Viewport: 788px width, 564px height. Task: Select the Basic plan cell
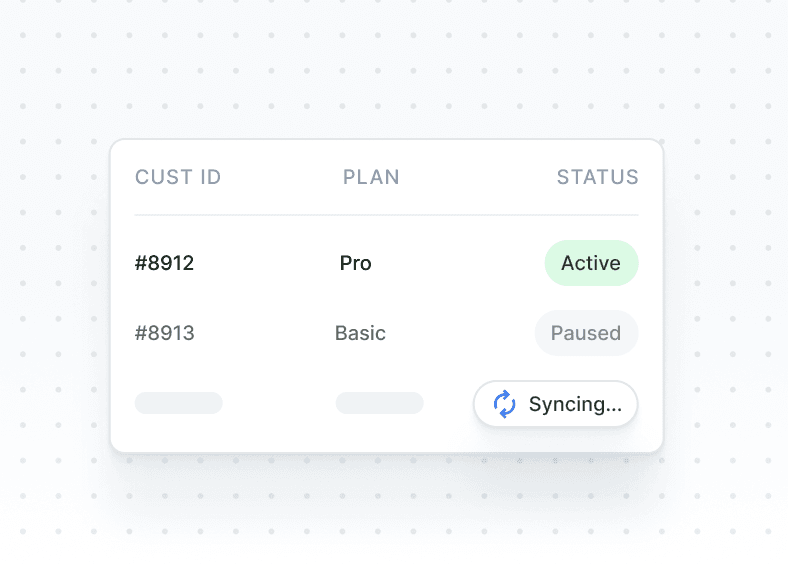click(360, 334)
